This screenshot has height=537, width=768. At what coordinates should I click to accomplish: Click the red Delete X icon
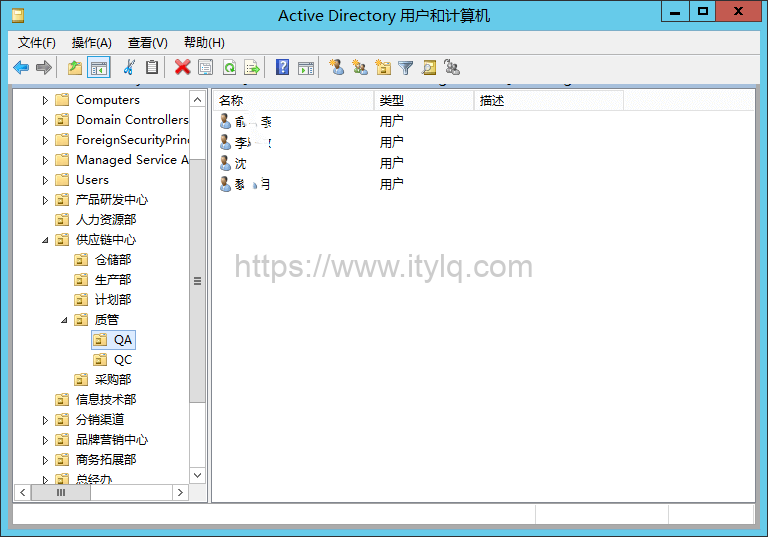click(182, 67)
